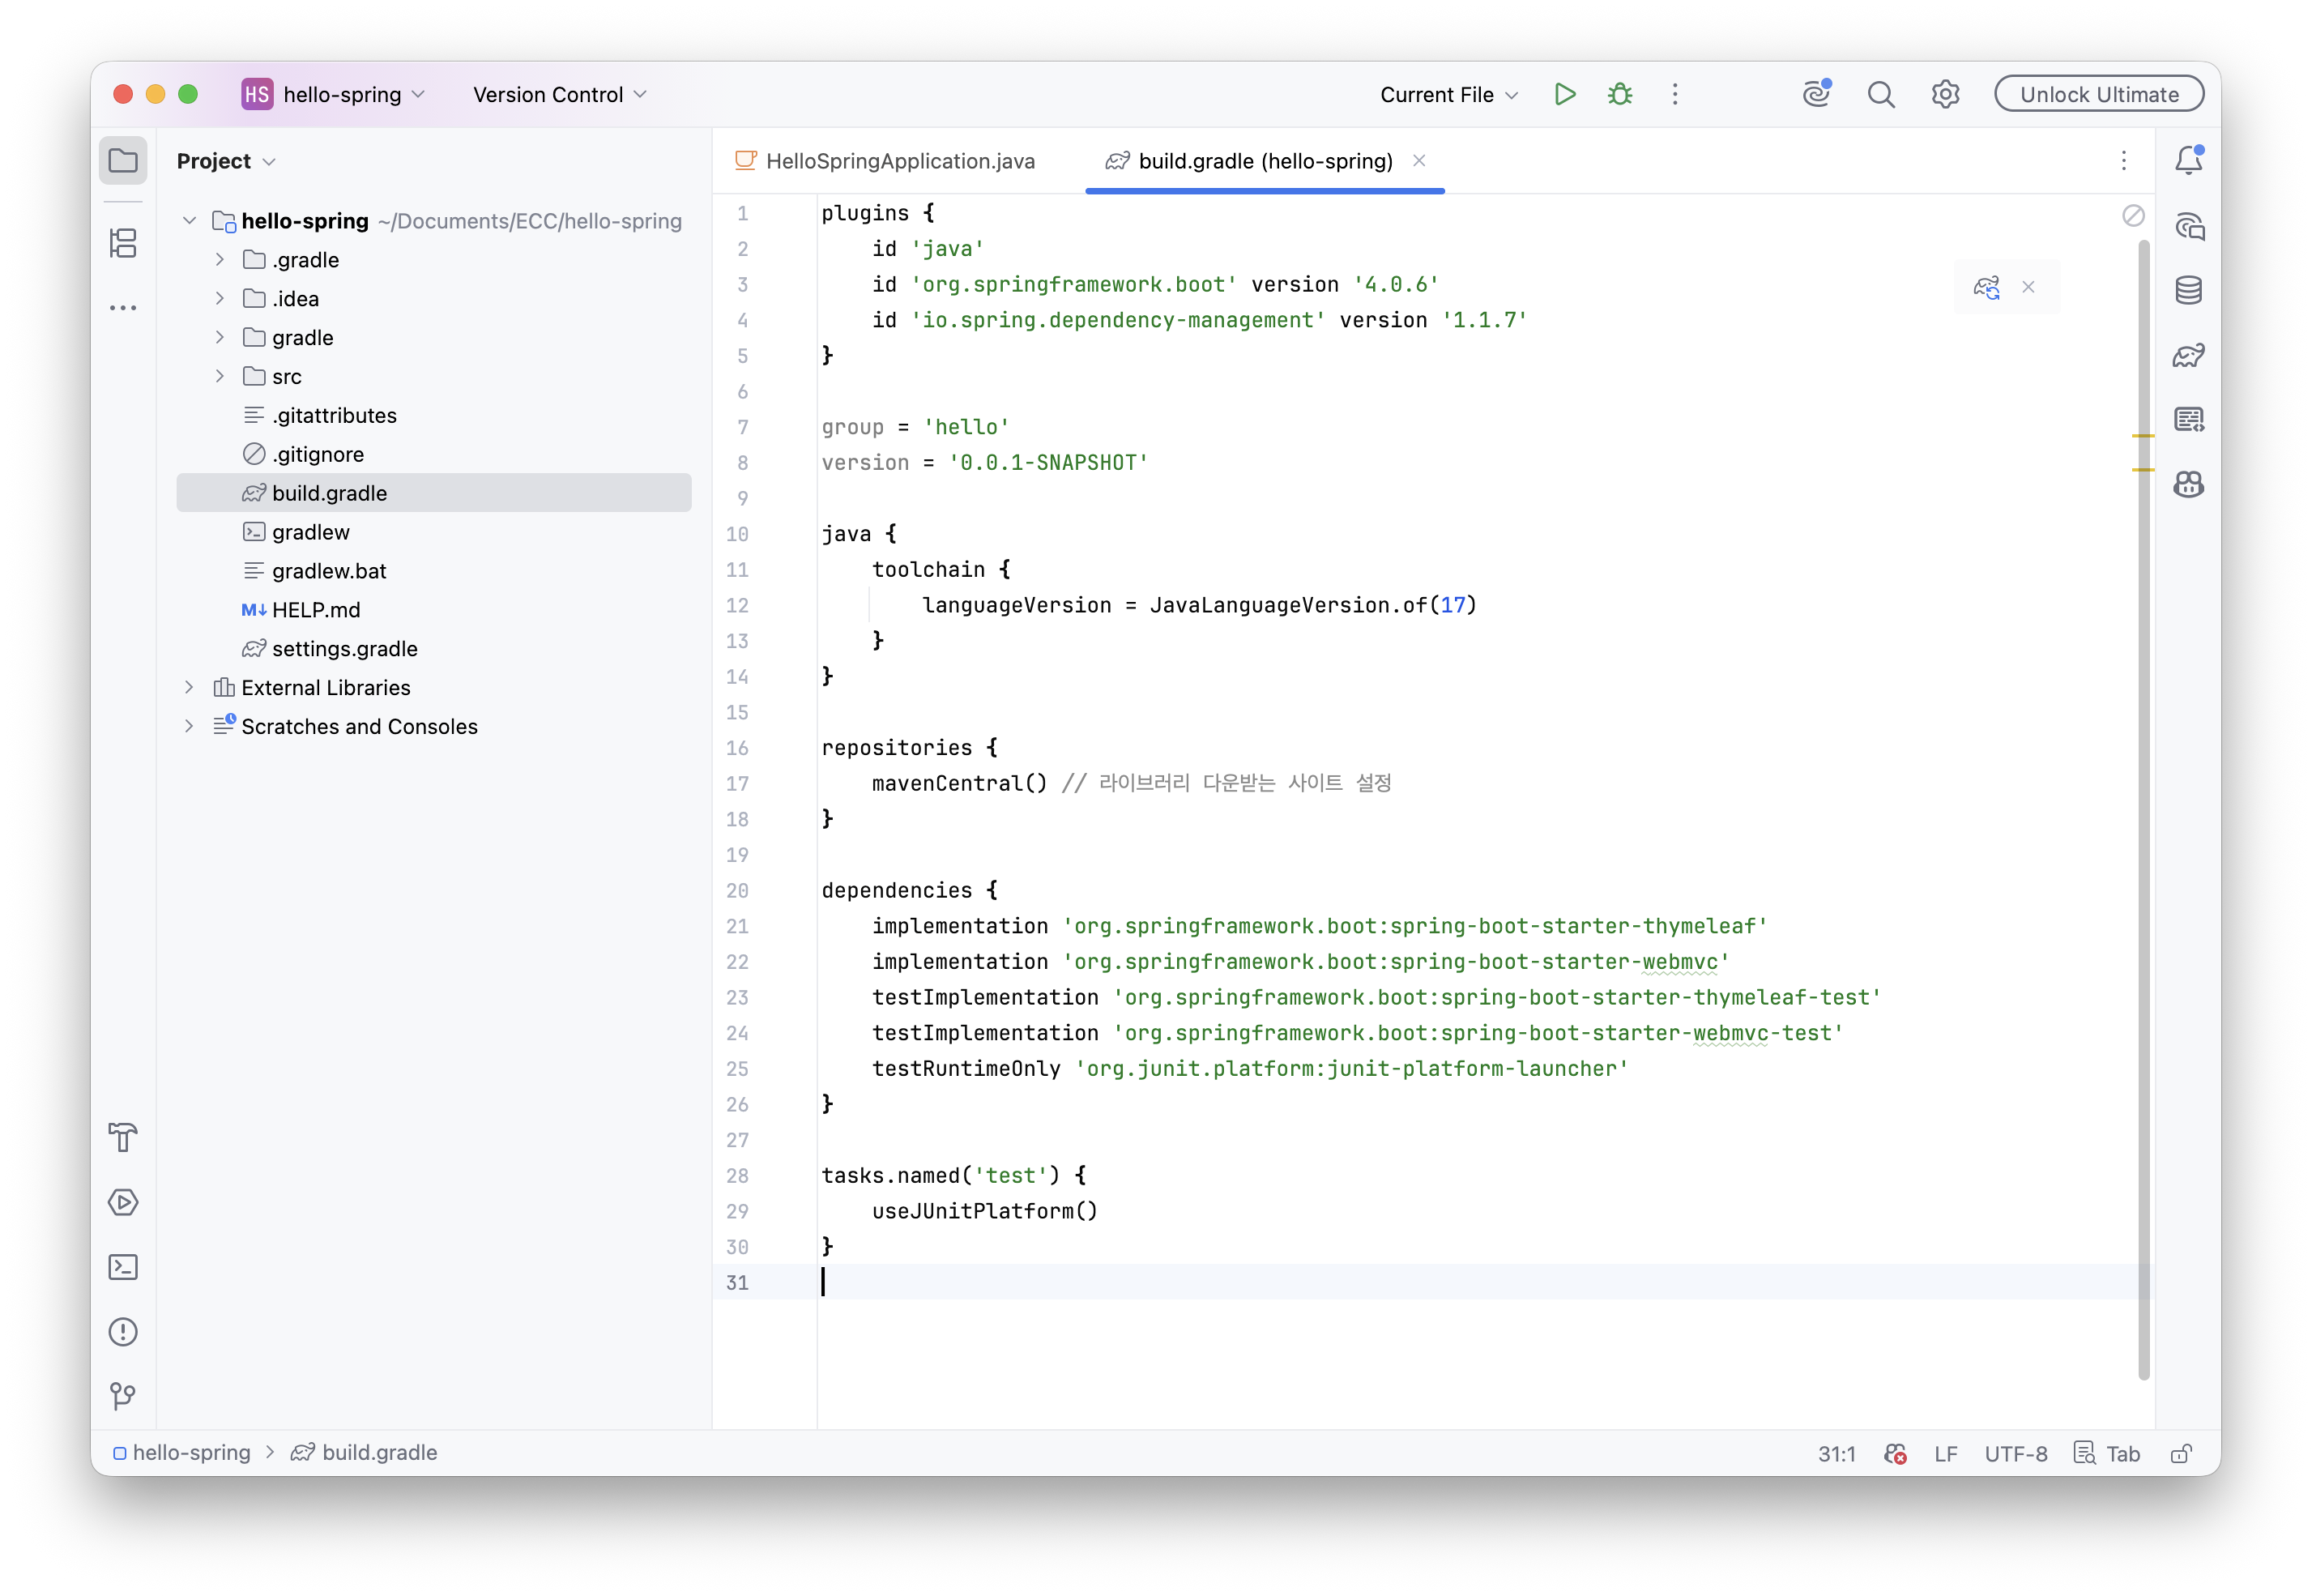Click Unlock Ultimate button
This screenshot has width=2312, height=1596.
coord(2099,94)
